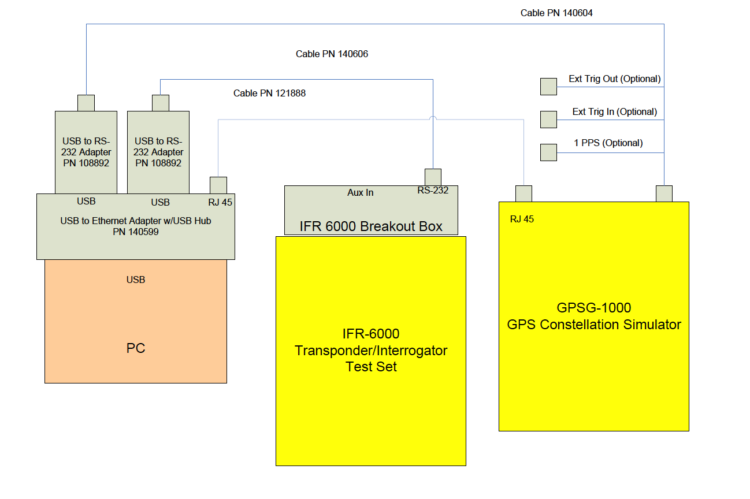Click the second USB to RS-232 Adapter connected to Cable PN 140606
This screenshot has height=499, width=750.
[x=158, y=152]
